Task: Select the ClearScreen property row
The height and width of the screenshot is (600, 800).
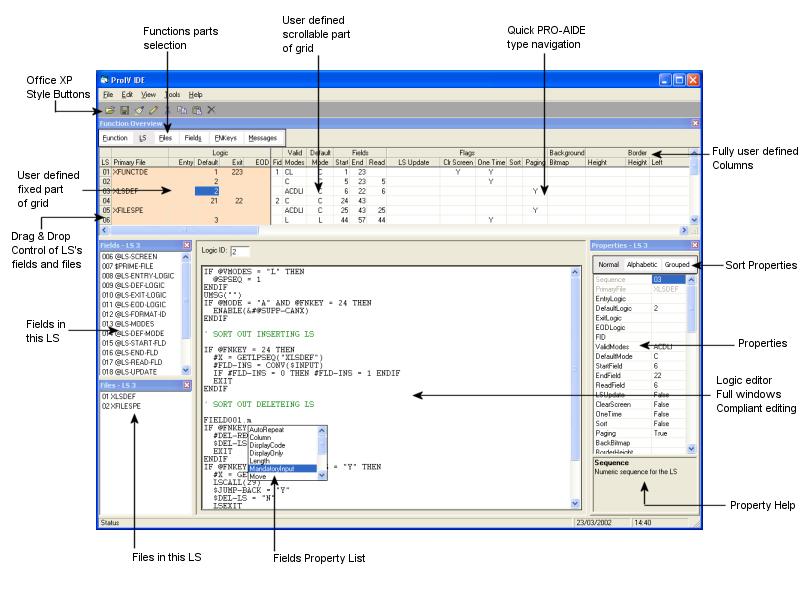Action: pos(640,404)
